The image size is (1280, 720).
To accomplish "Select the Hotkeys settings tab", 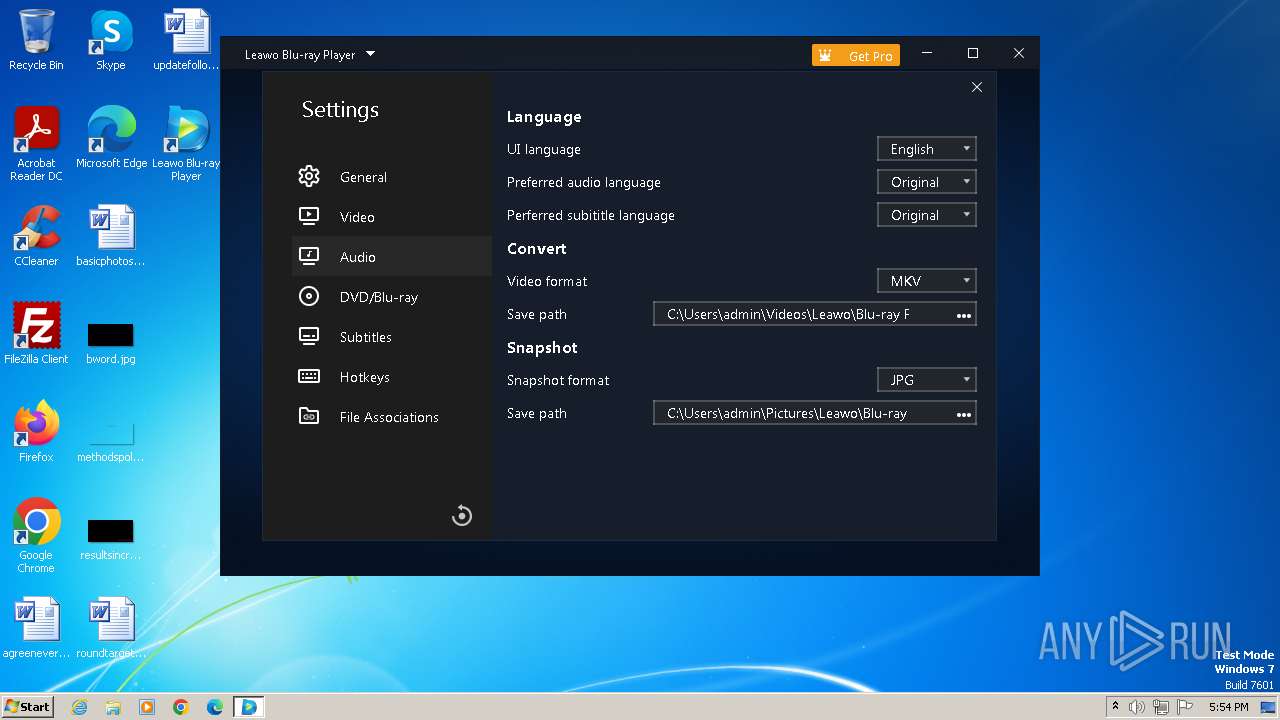I will pyautogui.click(x=392, y=377).
